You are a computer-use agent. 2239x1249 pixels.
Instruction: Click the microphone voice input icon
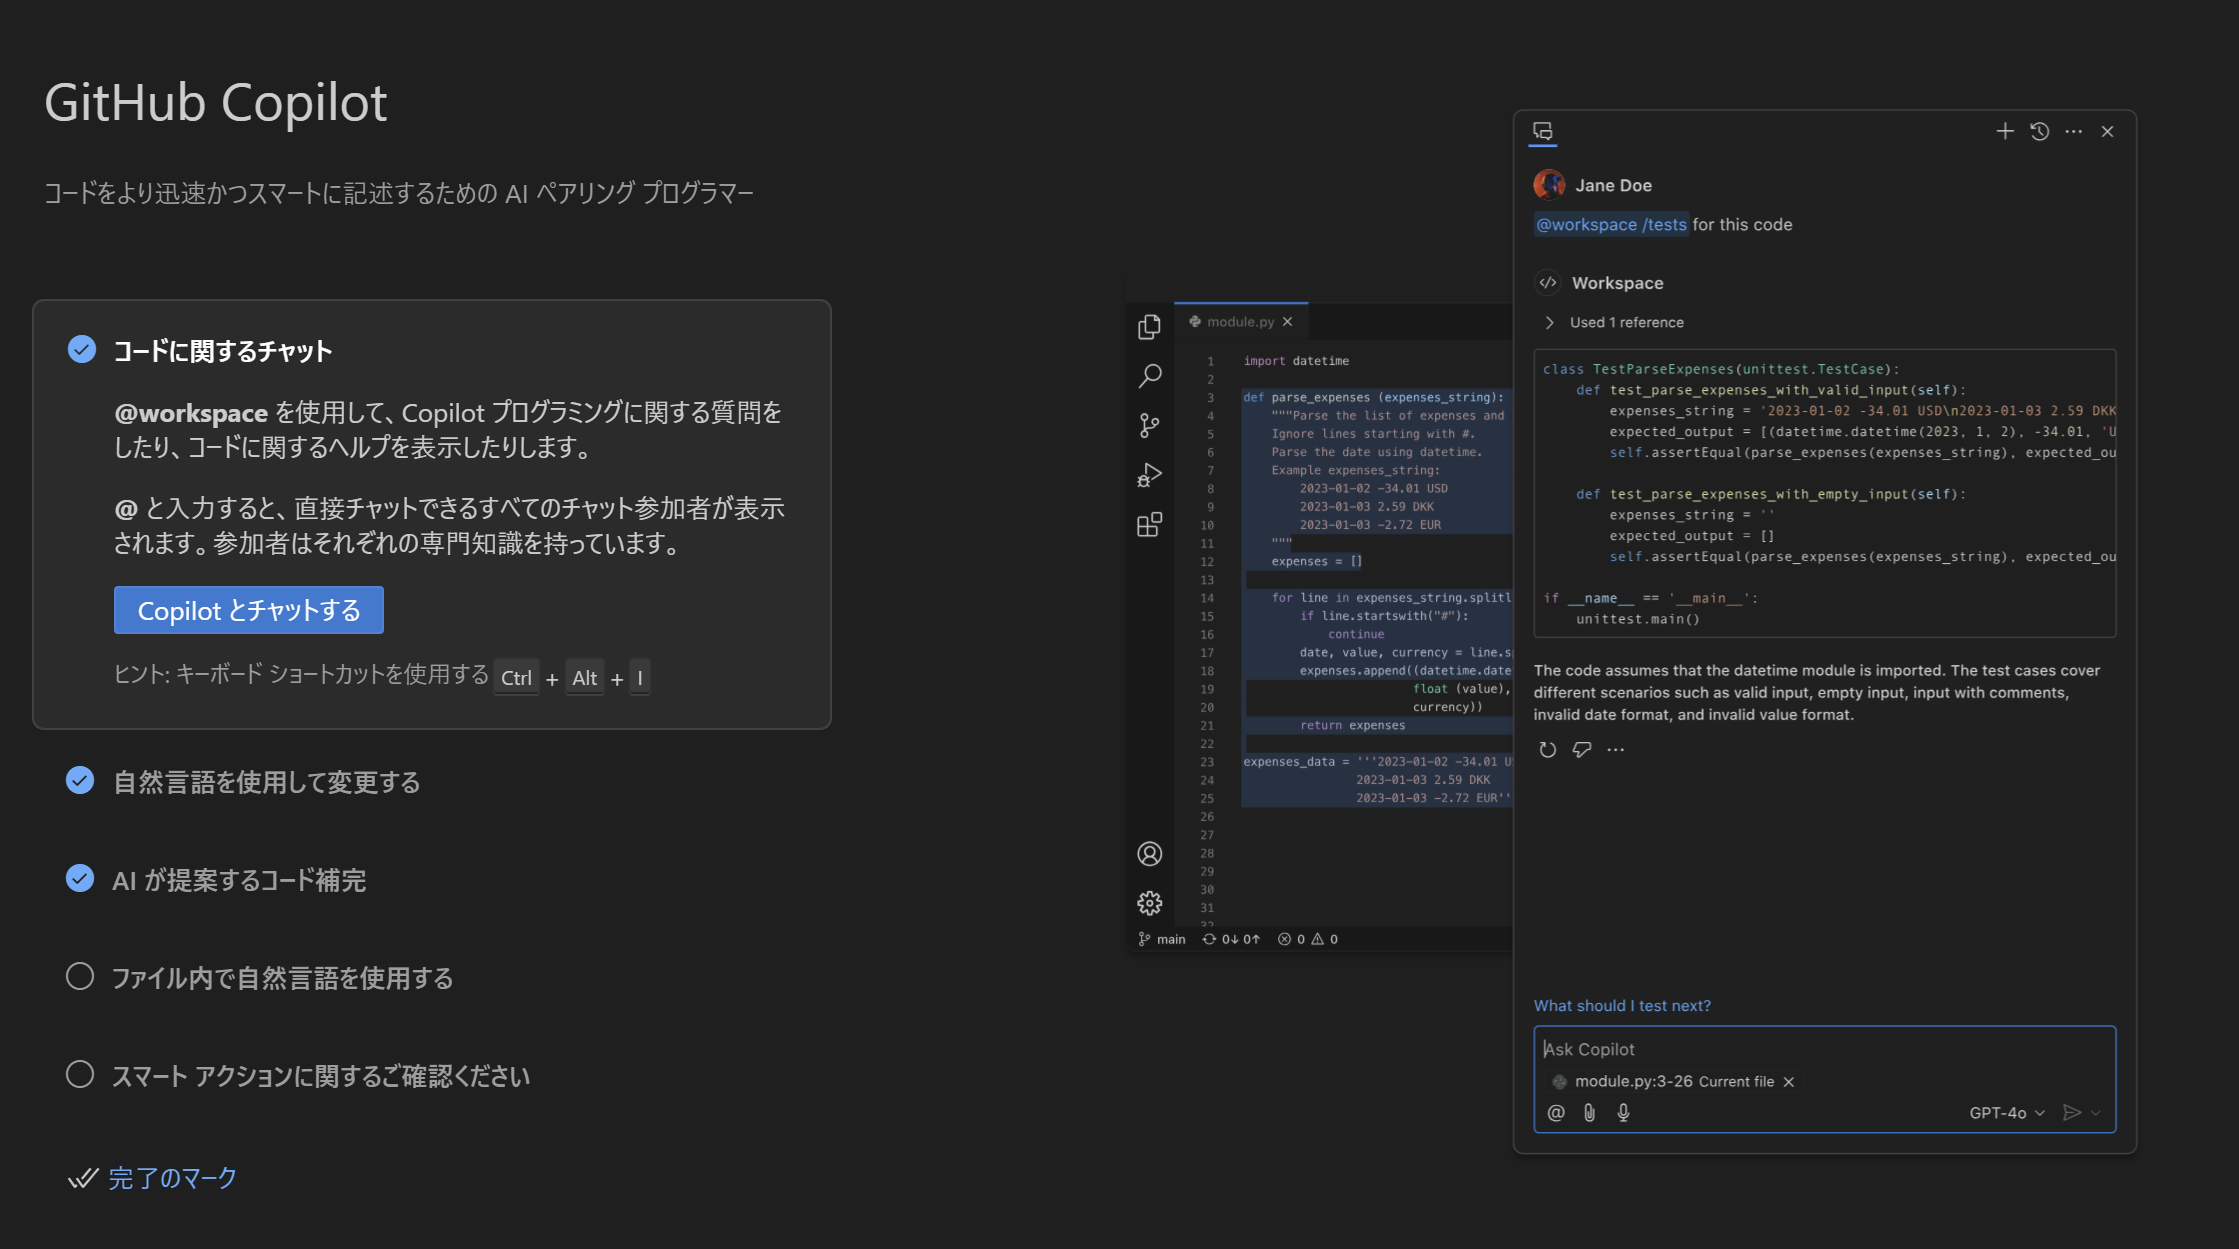click(1623, 1112)
